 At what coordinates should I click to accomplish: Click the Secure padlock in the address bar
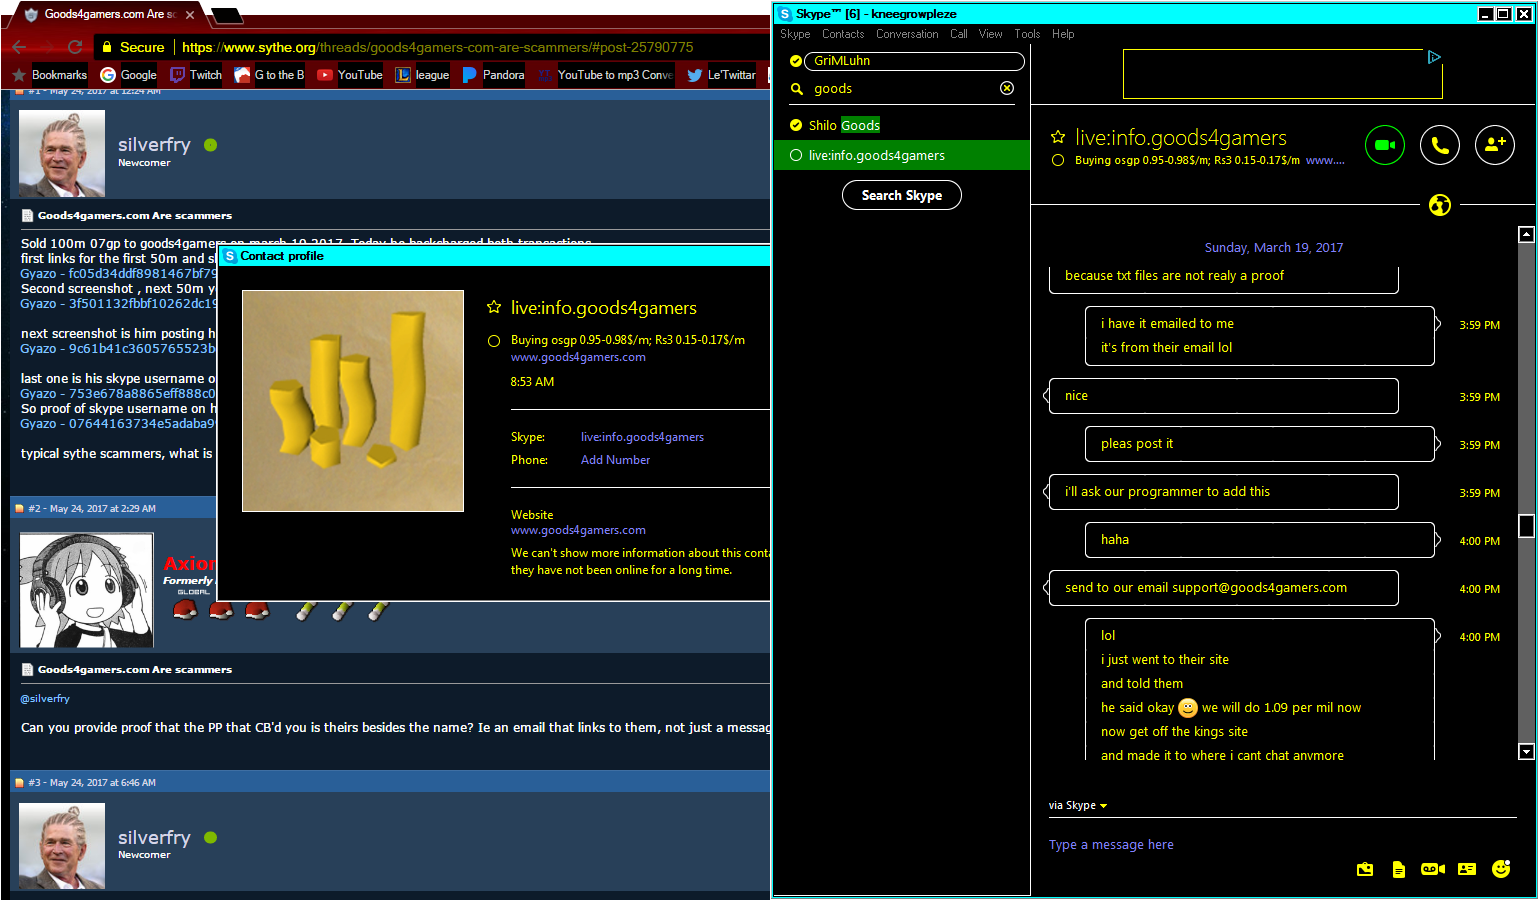(x=107, y=47)
